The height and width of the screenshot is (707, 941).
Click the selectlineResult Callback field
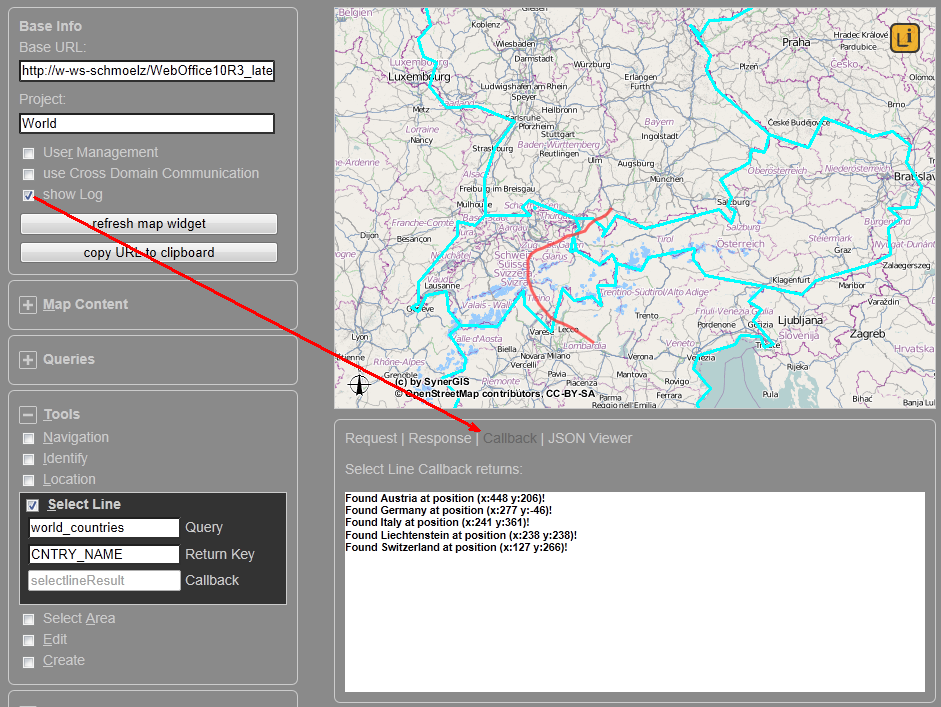(104, 580)
